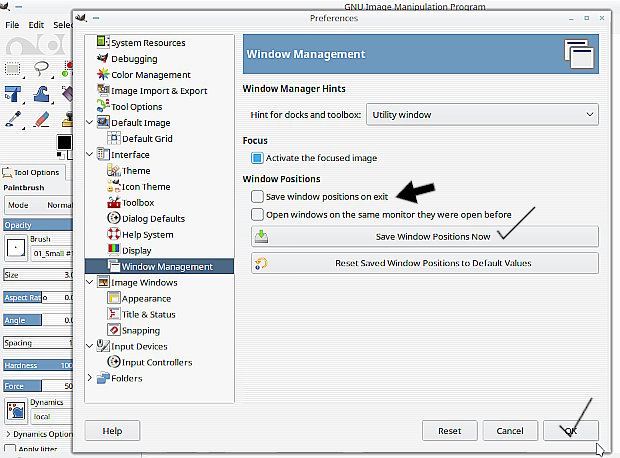Click the Interface category icon

coord(103,154)
